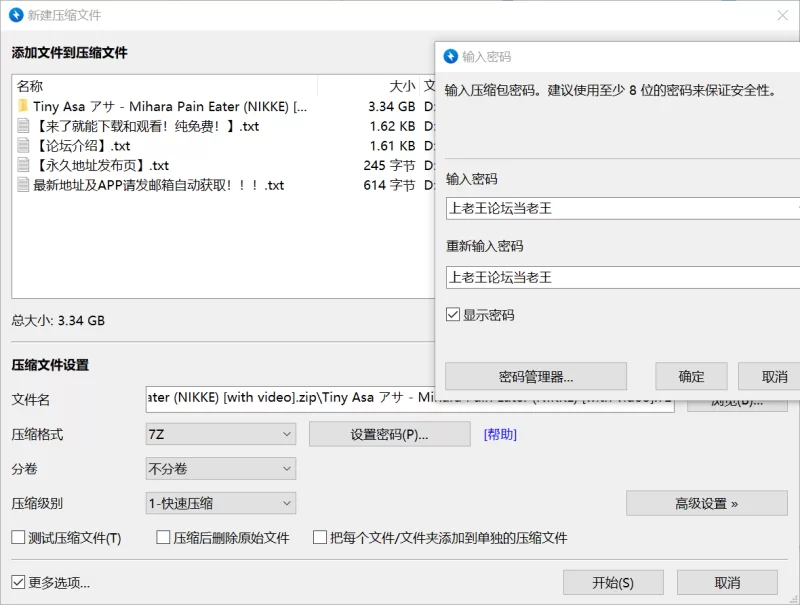Toggle the 显示密码 checkbox
The width and height of the screenshot is (800, 605).
(x=453, y=315)
